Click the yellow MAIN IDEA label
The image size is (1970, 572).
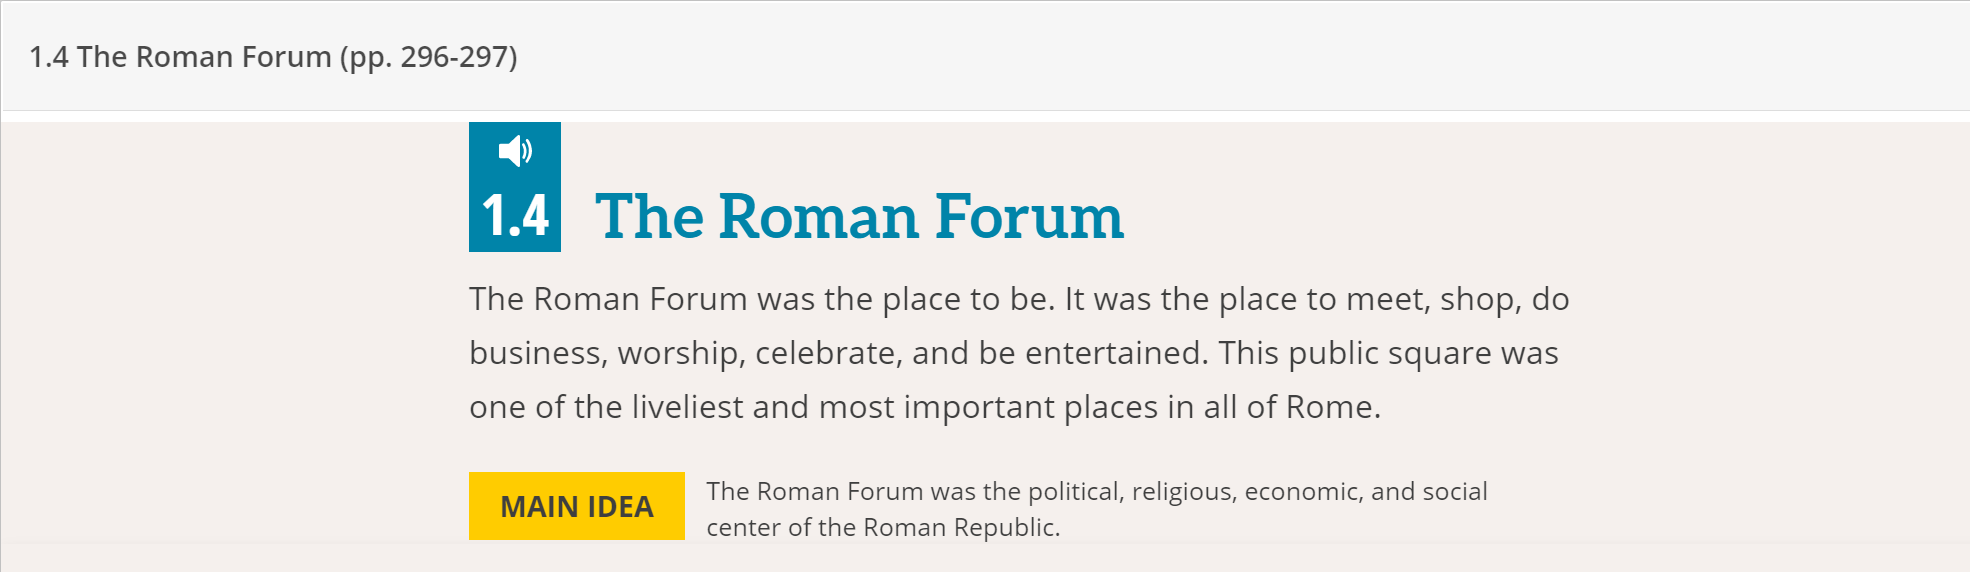pos(576,506)
